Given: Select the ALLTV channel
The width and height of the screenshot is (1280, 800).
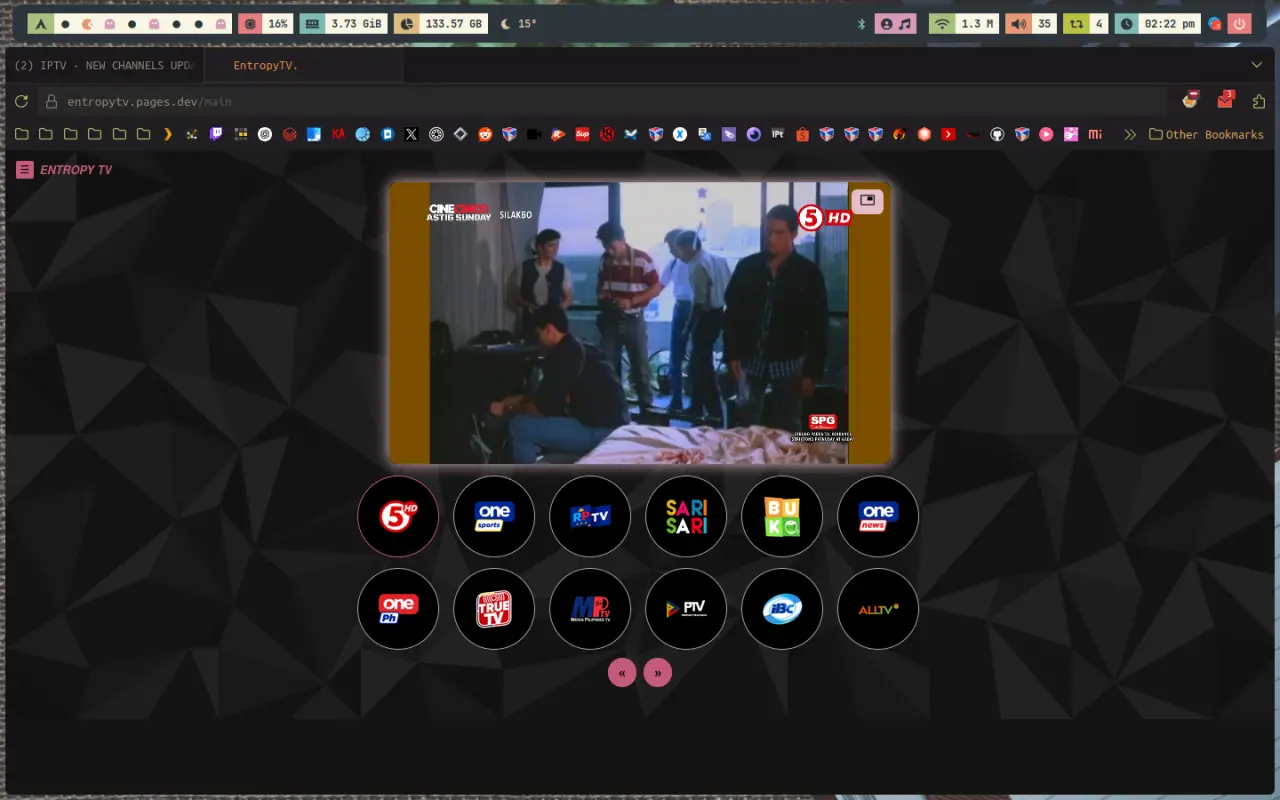Looking at the screenshot, I should (x=878, y=609).
